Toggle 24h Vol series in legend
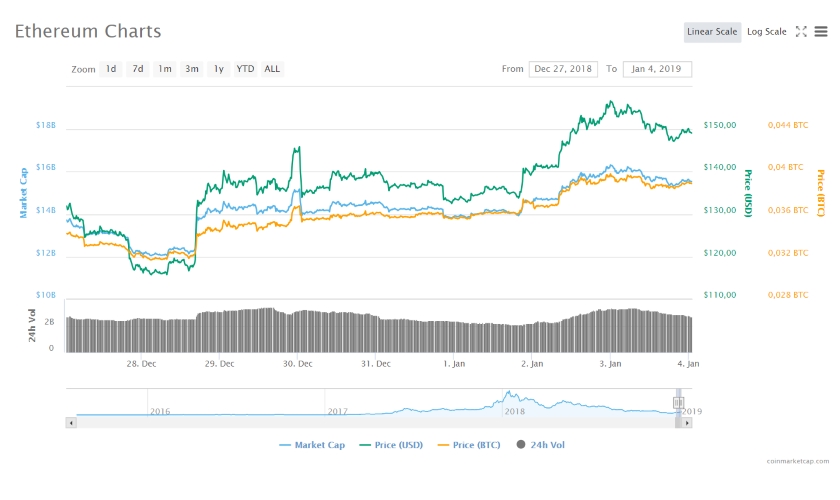The image size is (840, 500). point(541,445)
